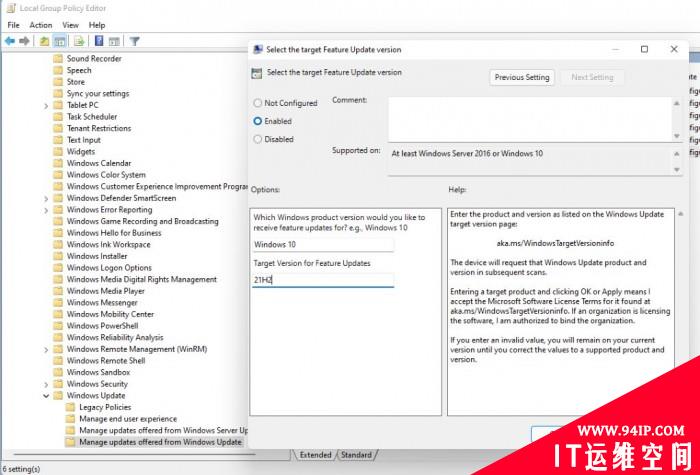
Task: Select Manage end user experience folder
Action: pos(128,418)
